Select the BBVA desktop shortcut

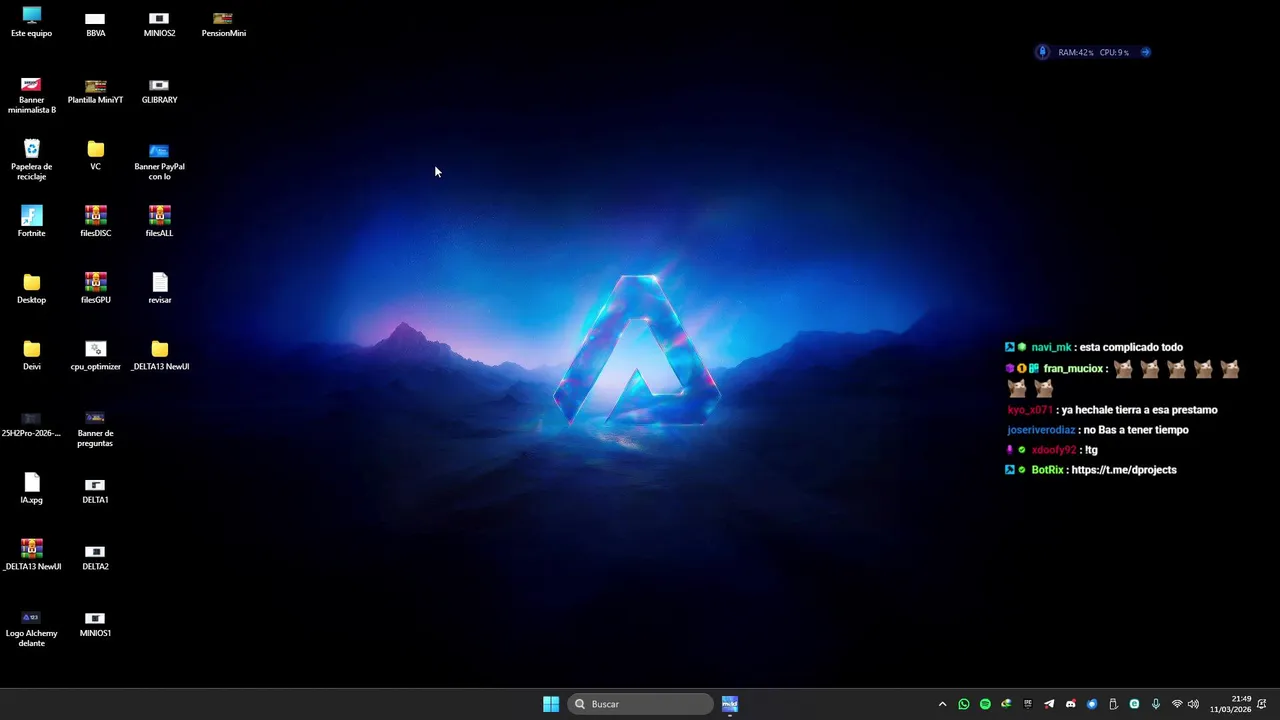point(96,24)
